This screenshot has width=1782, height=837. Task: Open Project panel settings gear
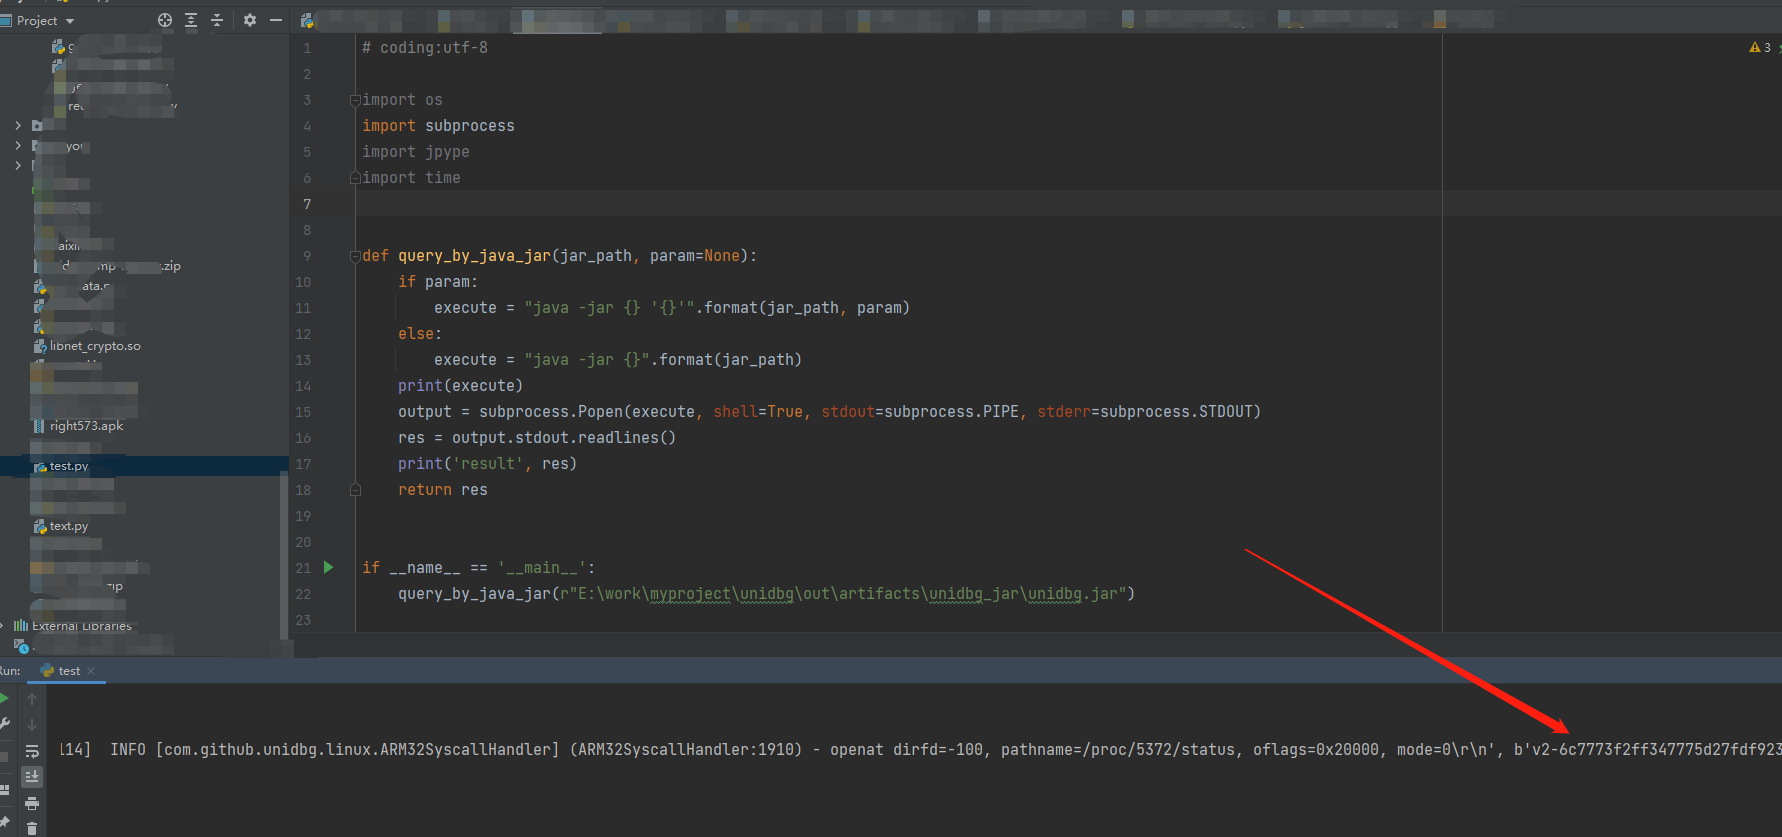pos(250,20)
